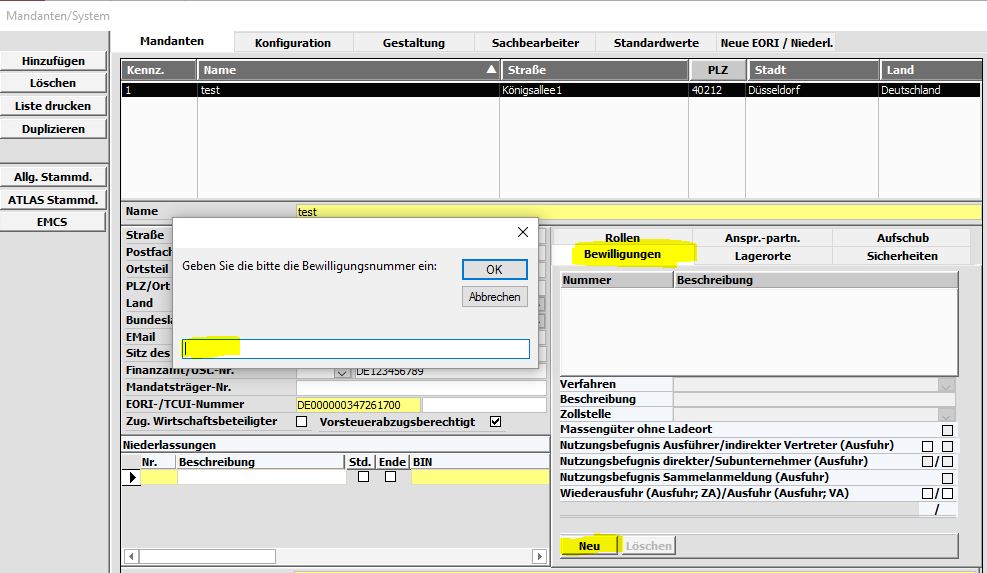
Task: Open Allg. Stammd. section
Action: pyautogui.click(x=53, y=177)
